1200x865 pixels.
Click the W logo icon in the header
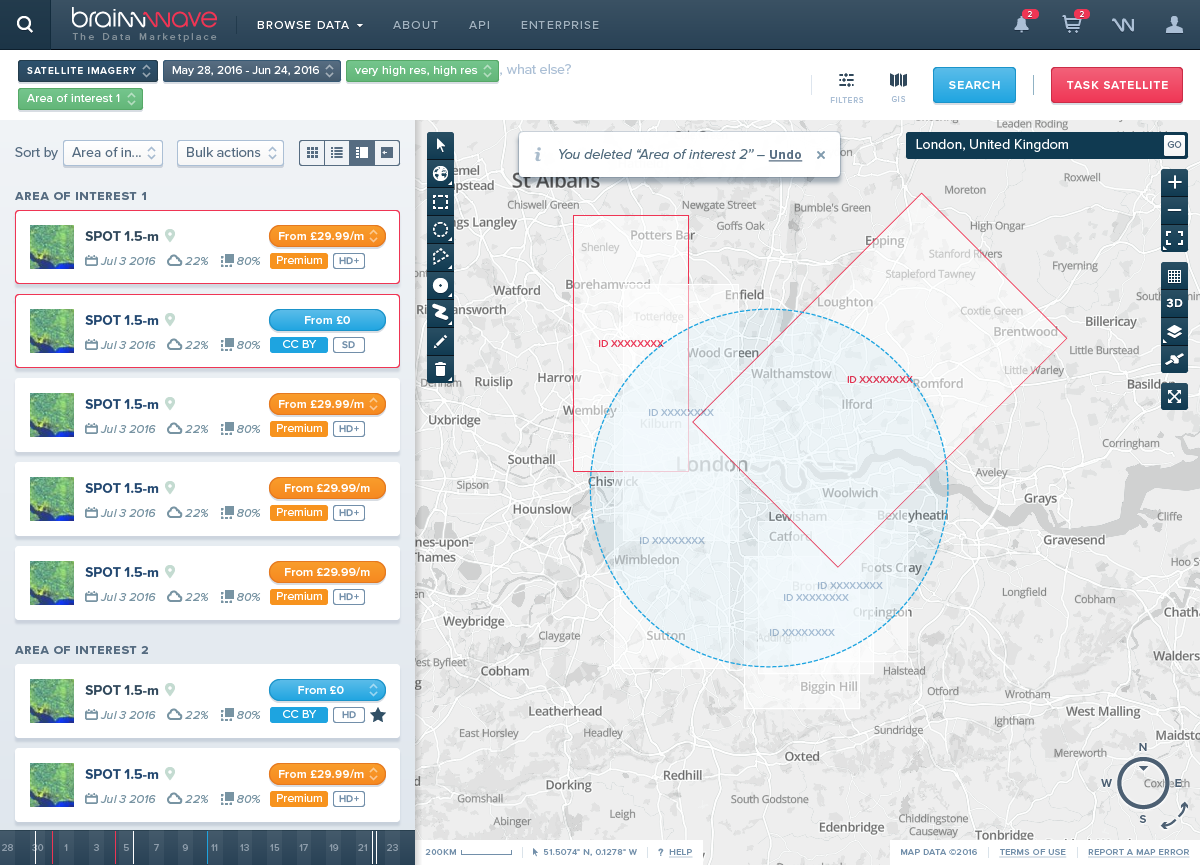click(x=1123, y=25)
